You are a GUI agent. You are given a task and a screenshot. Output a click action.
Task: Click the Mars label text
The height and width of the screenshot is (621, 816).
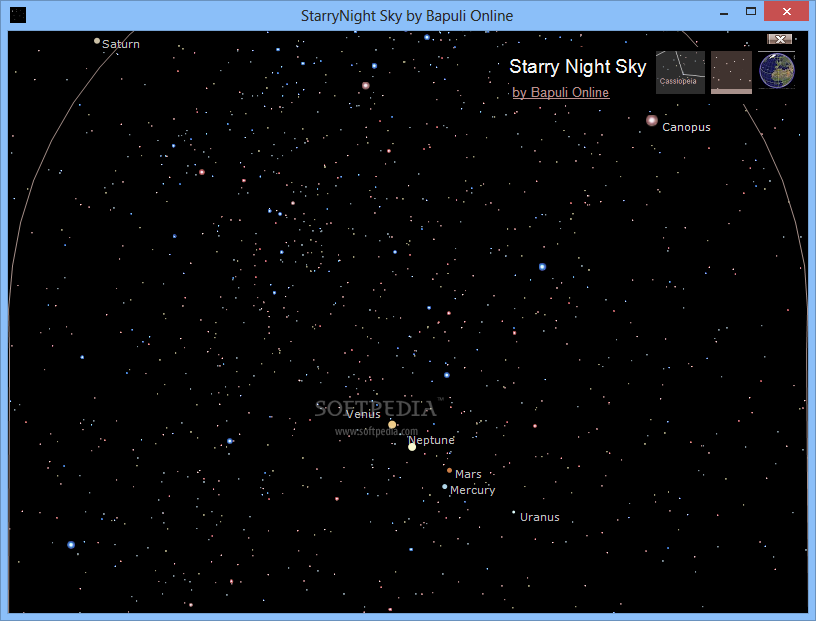(x=468, y=474)
